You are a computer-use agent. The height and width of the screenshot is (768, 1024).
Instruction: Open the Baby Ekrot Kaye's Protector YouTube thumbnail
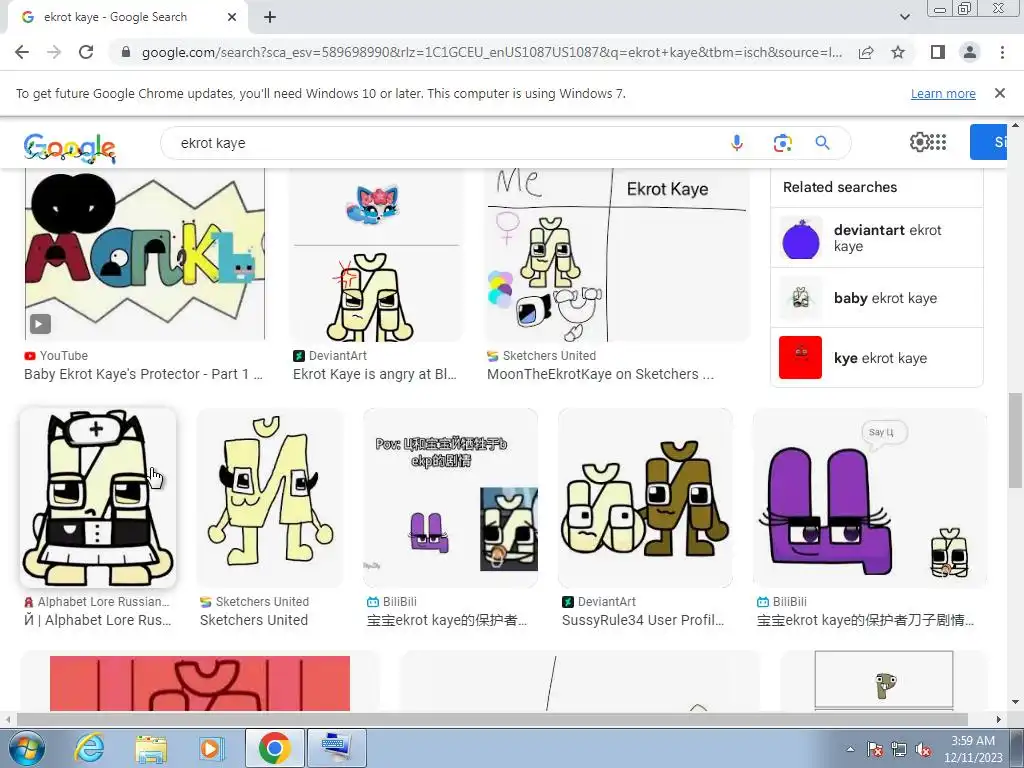point(145,255)
